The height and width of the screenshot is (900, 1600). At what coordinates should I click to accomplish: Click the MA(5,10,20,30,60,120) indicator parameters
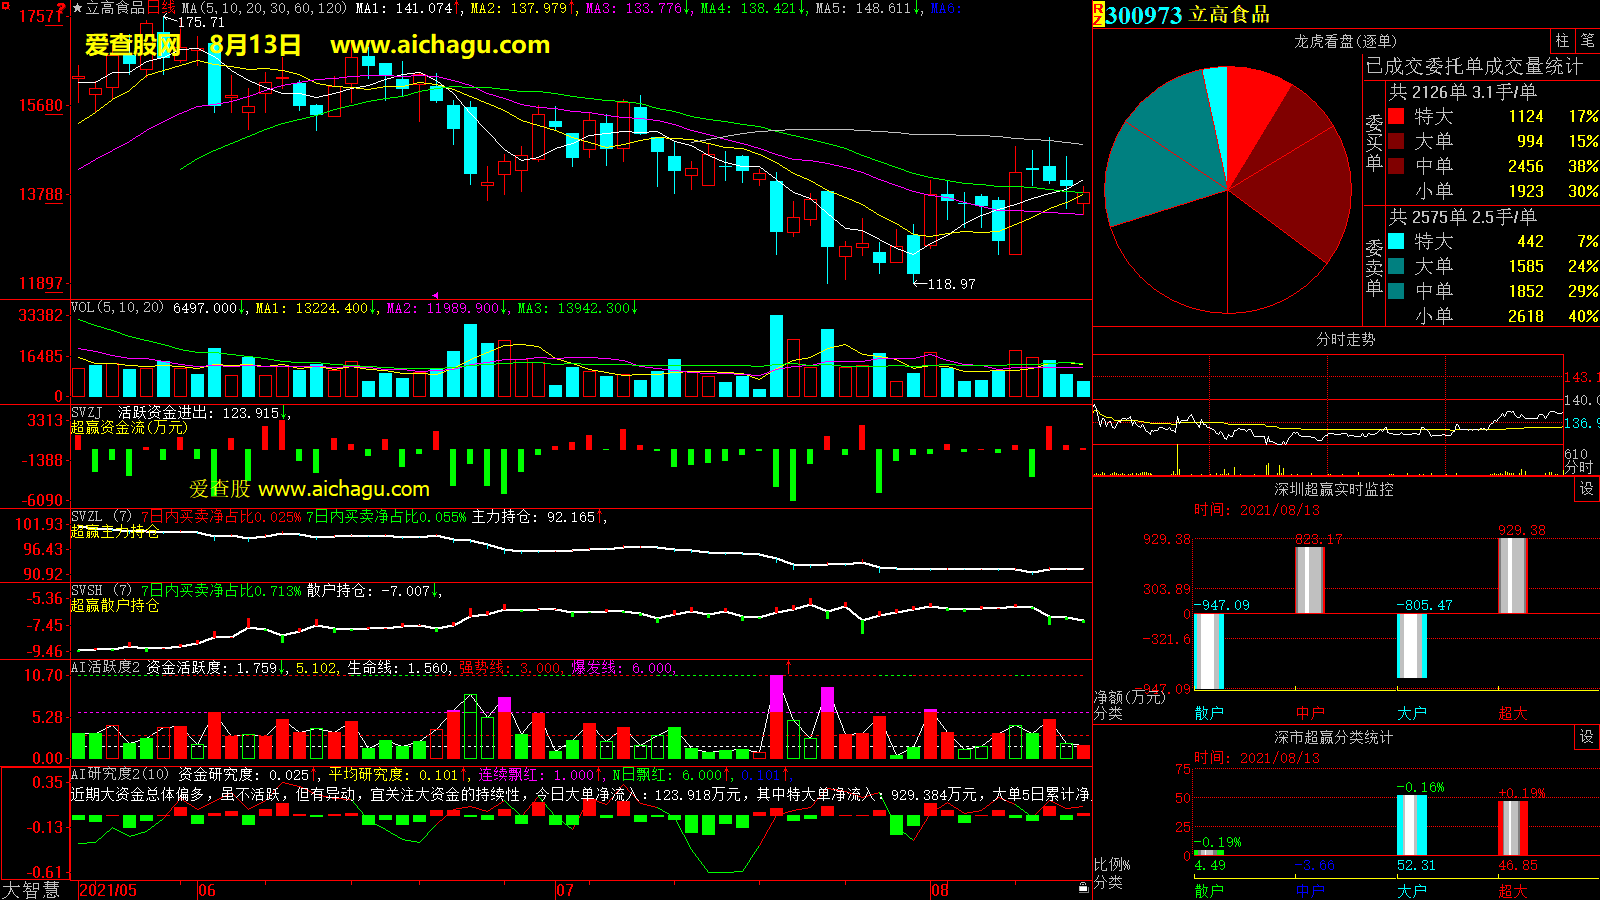[x=264, y=8]
